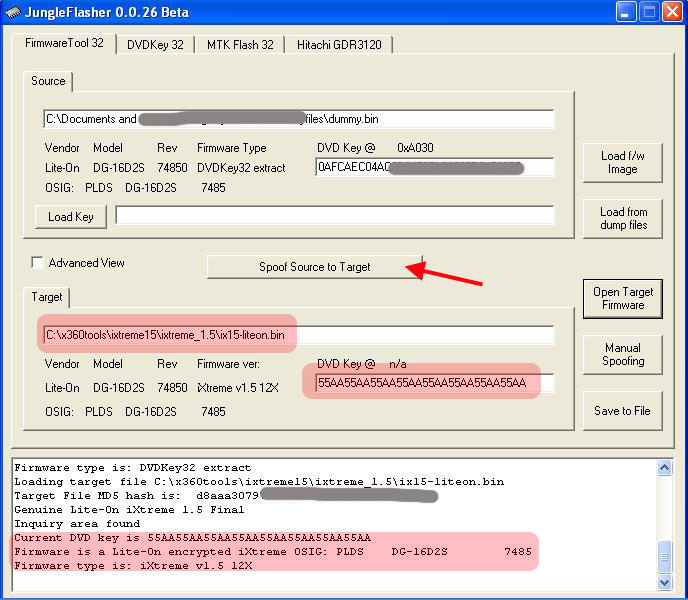Viewport: 688px width, 600px height.
Task: Click log line 'Genuine Lite-On iXtreme 1.5 Final'
Action: (x=129, y=510)
